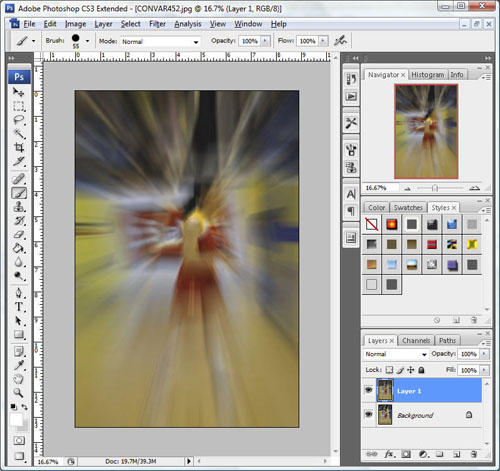Toggle lock position

tap(411, 370)
